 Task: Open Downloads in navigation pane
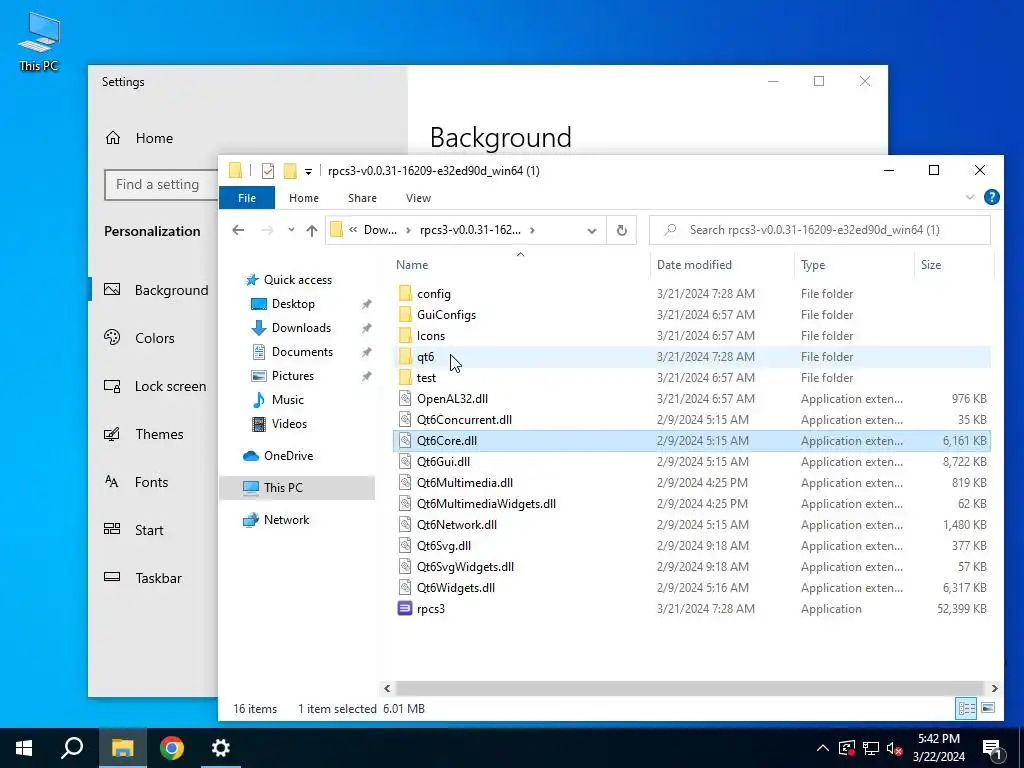tap(301, 328)
